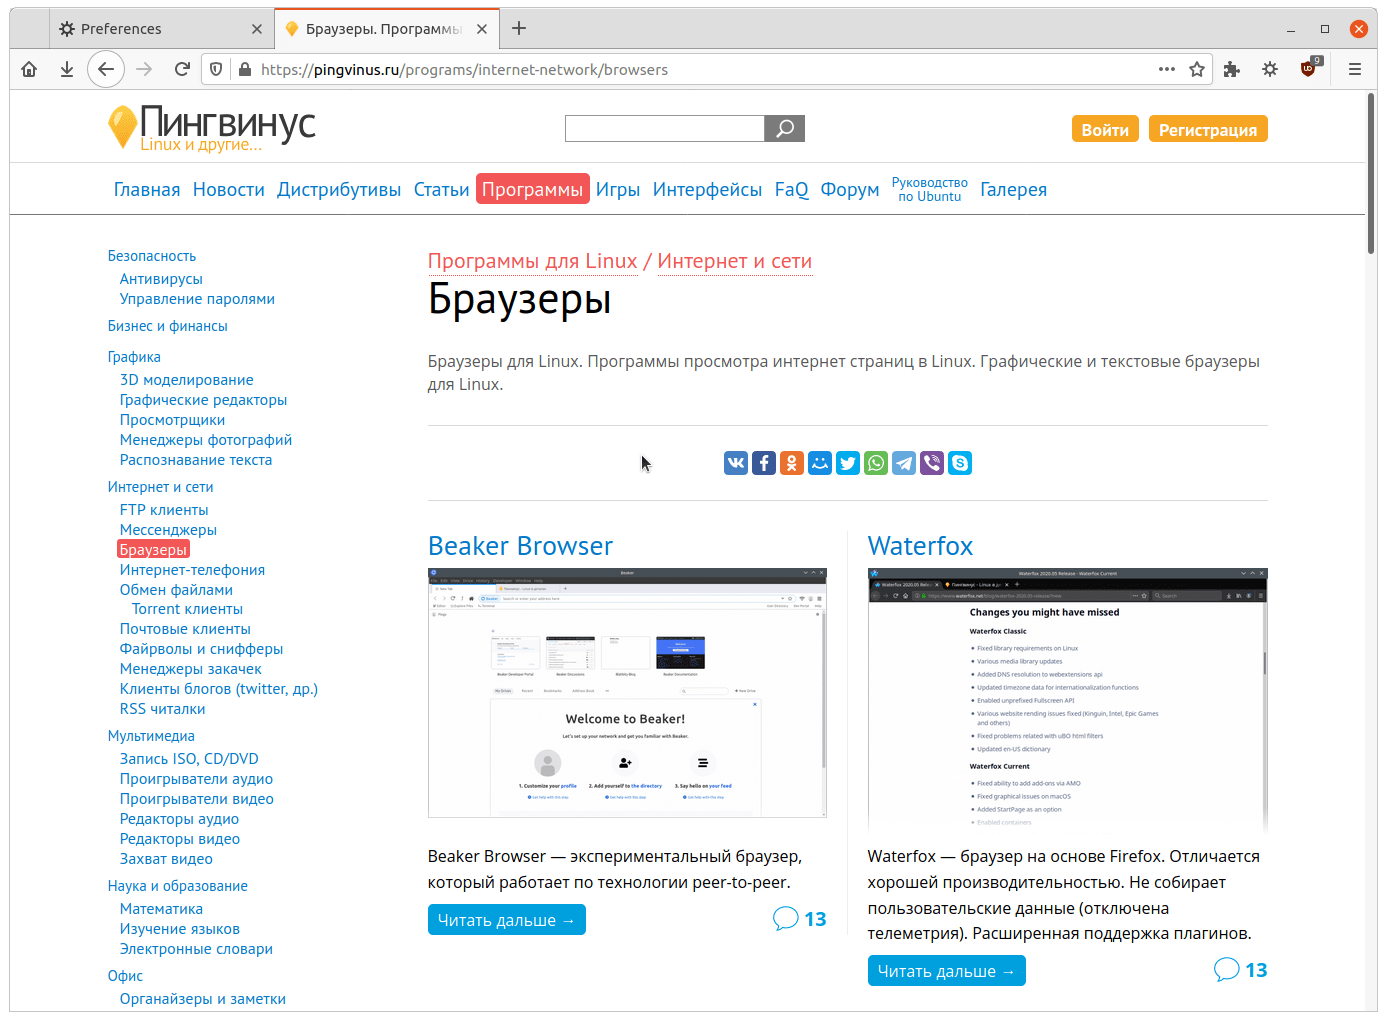Bookmark page with the star icon

(1197, 69)
